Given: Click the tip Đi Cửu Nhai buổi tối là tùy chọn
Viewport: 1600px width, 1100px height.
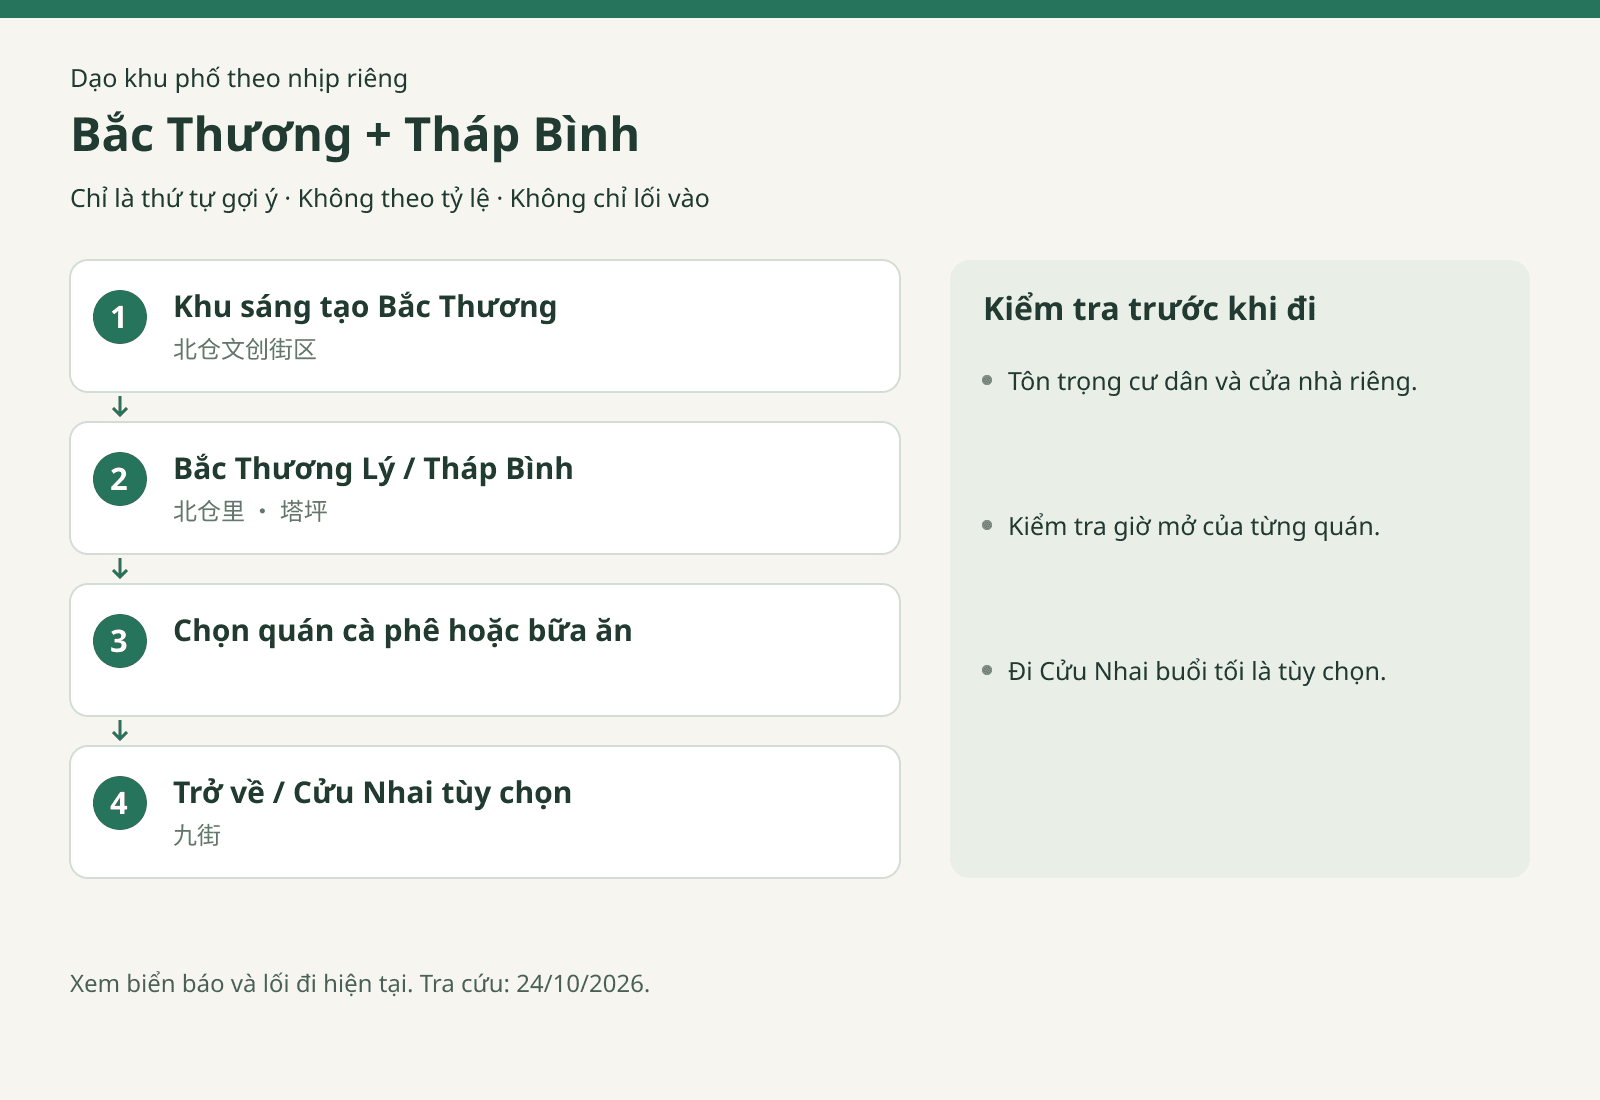Looking at the screenshot, I should coord(1197,672).
